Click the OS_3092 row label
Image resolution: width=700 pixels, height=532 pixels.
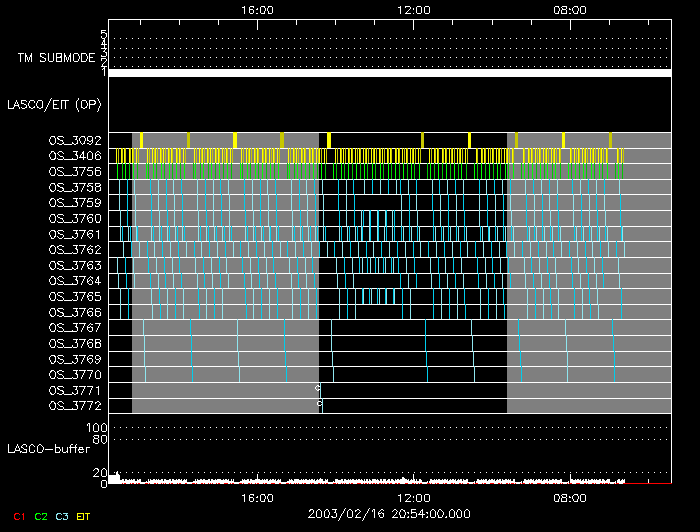coord(75,141)
